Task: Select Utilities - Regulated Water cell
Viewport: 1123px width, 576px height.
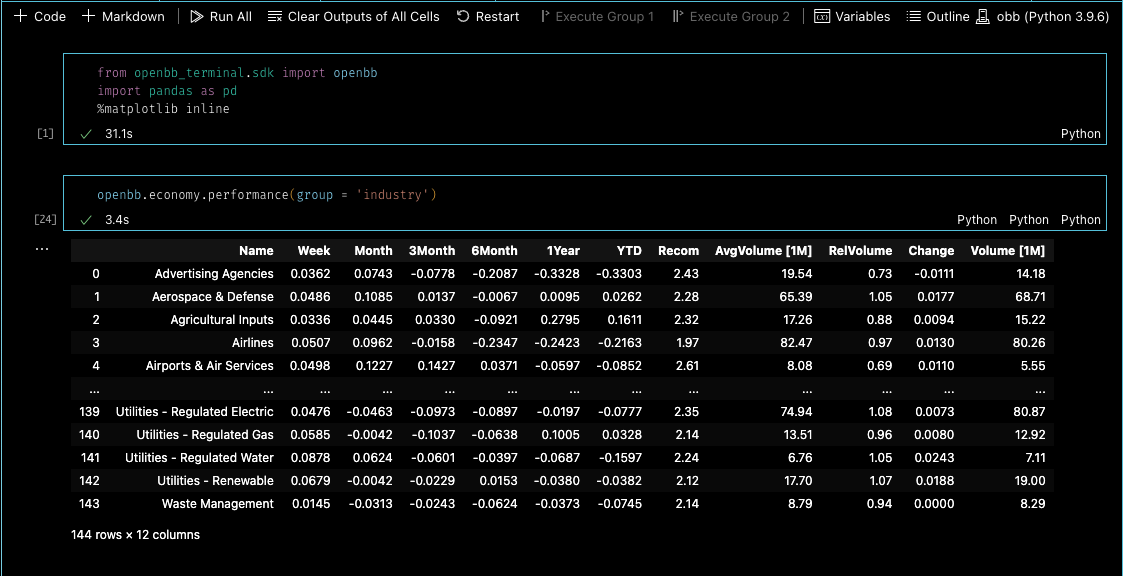Action: (x=199, y=457)
